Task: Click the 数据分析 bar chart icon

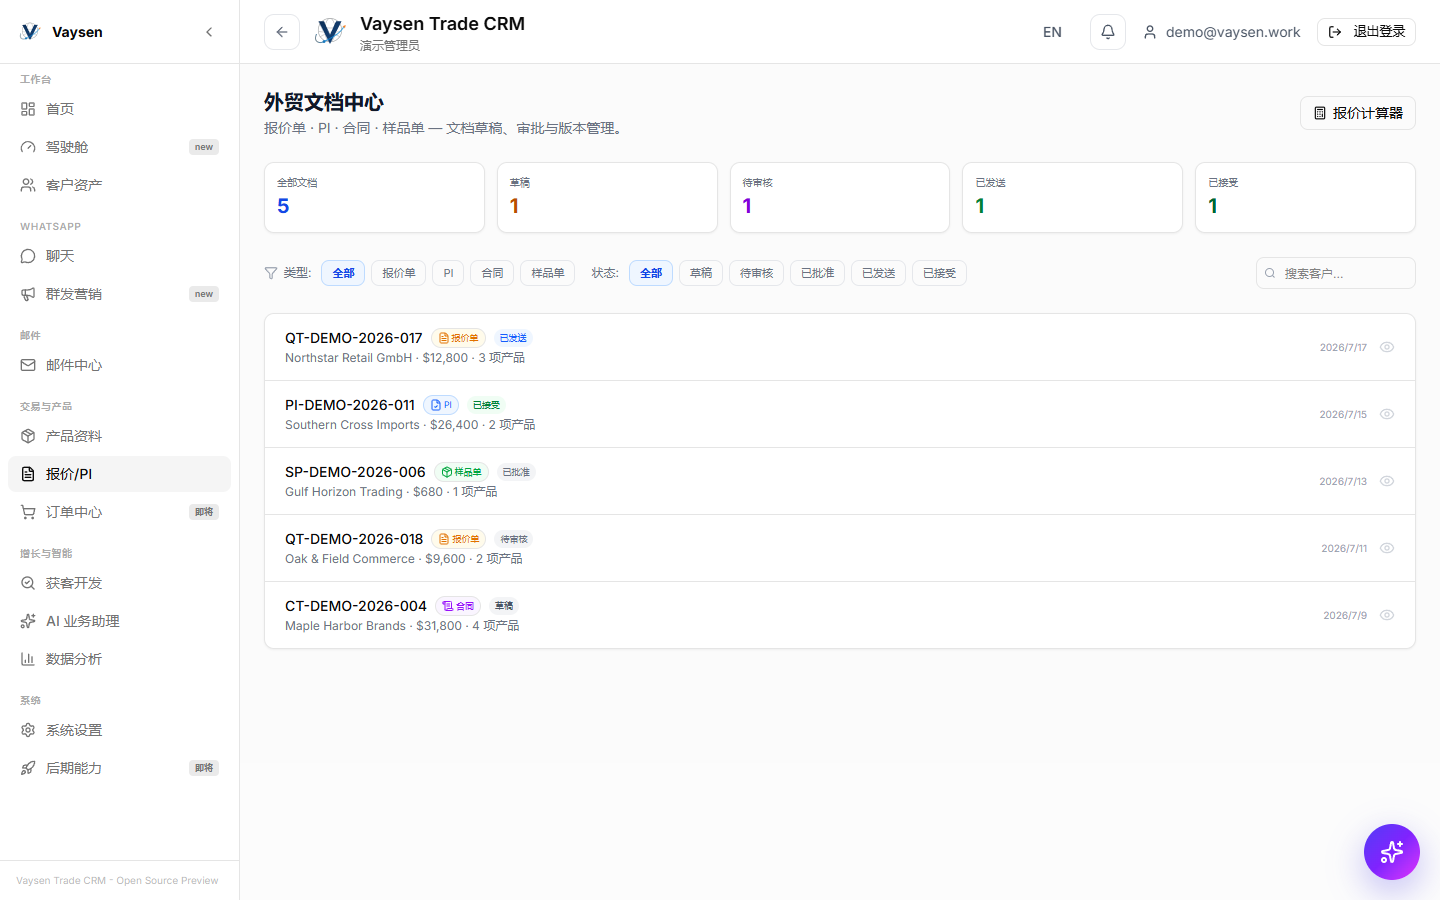Action: [x=28, y=659]
